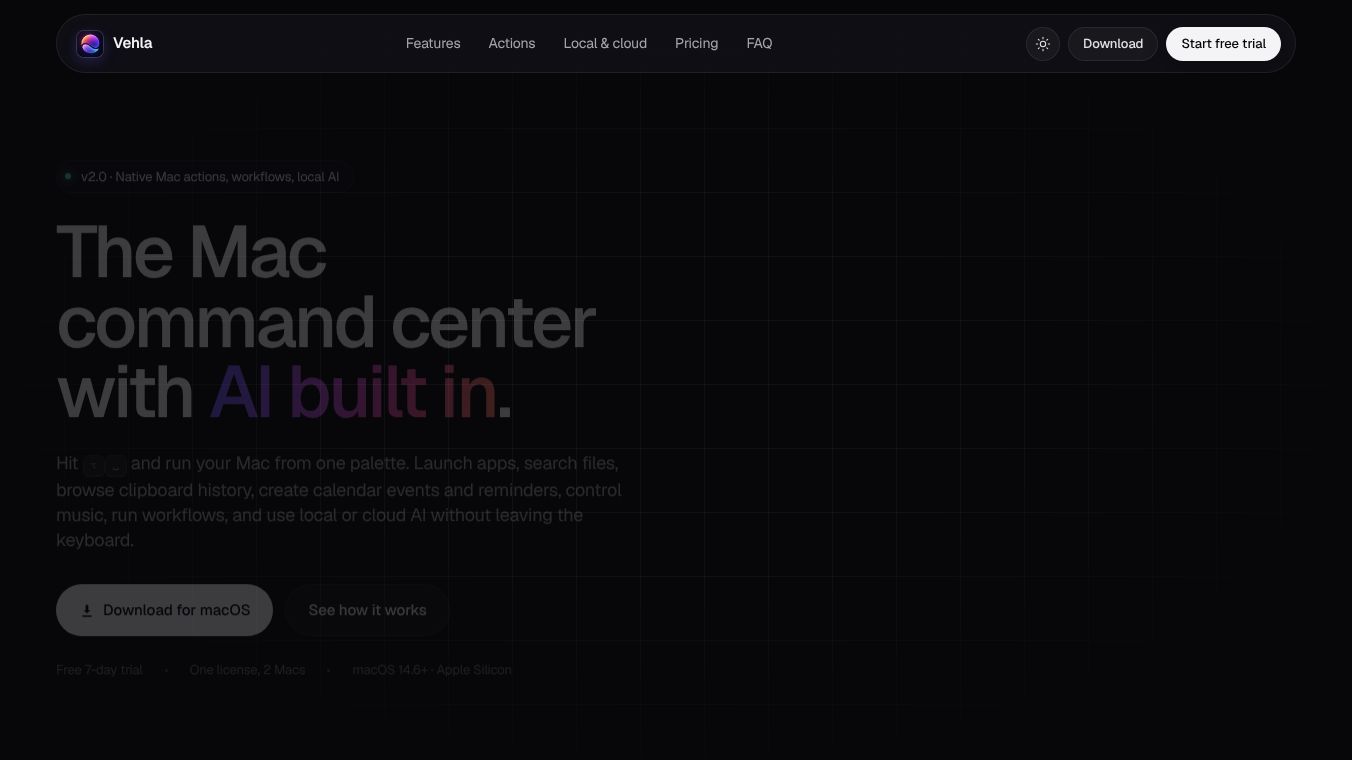Open the FAQ nav item
This screenshot has width=1352, height=760.
pyautogui.click(x=759, y=44)
